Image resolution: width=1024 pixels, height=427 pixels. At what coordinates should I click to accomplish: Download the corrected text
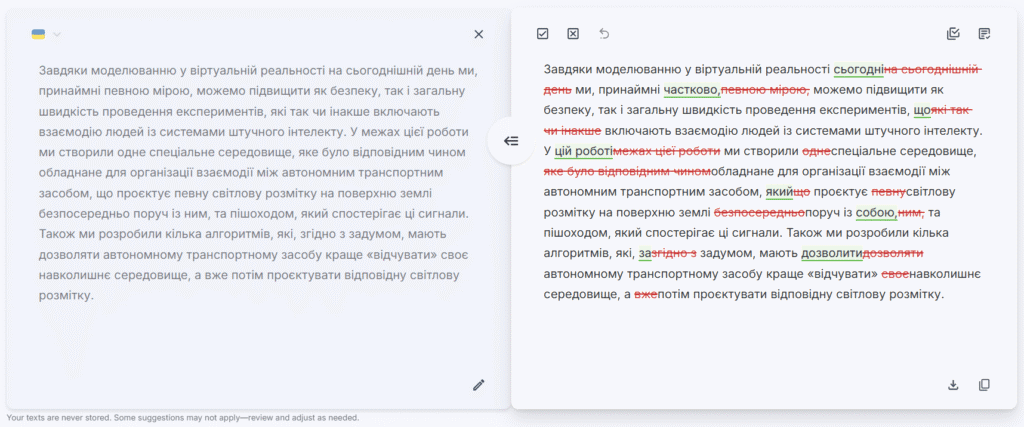pyautogui.click(x=953, y=385)
